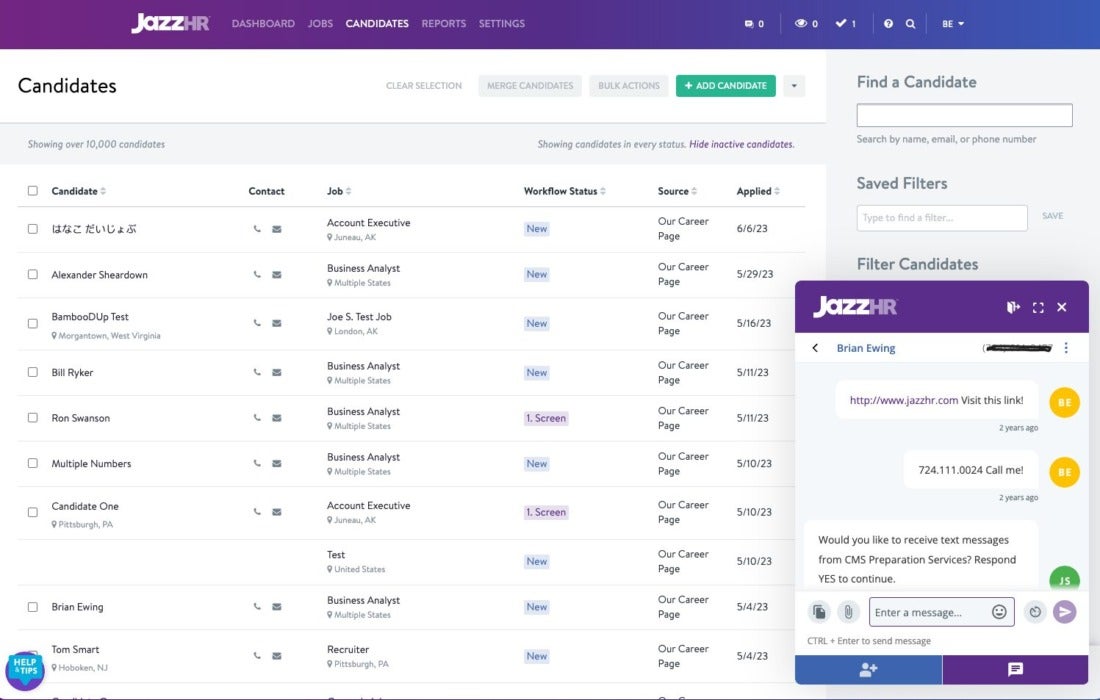The width and height of the screenshot is (1100, 700).
Task: Open the three-dot chat options menu
Action: 1066,348
